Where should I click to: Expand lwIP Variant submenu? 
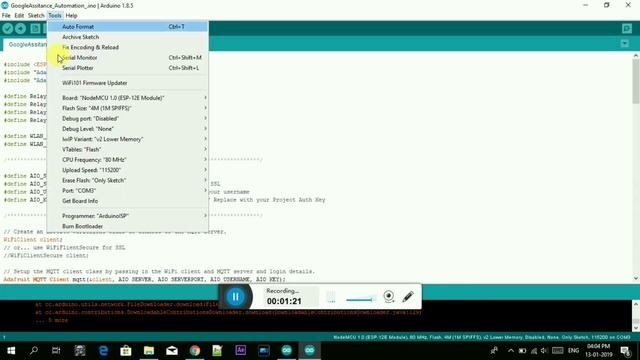[128, 139]
